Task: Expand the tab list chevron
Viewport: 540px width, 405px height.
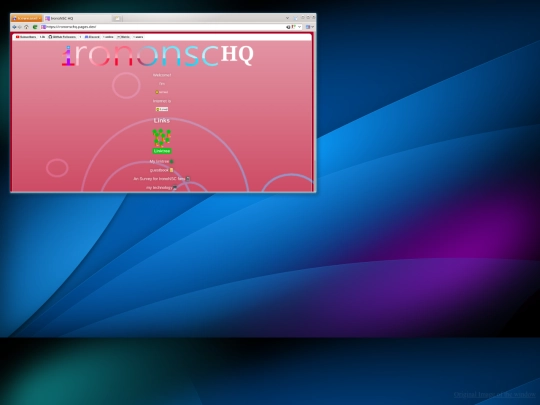Action: tap(287, 18)
